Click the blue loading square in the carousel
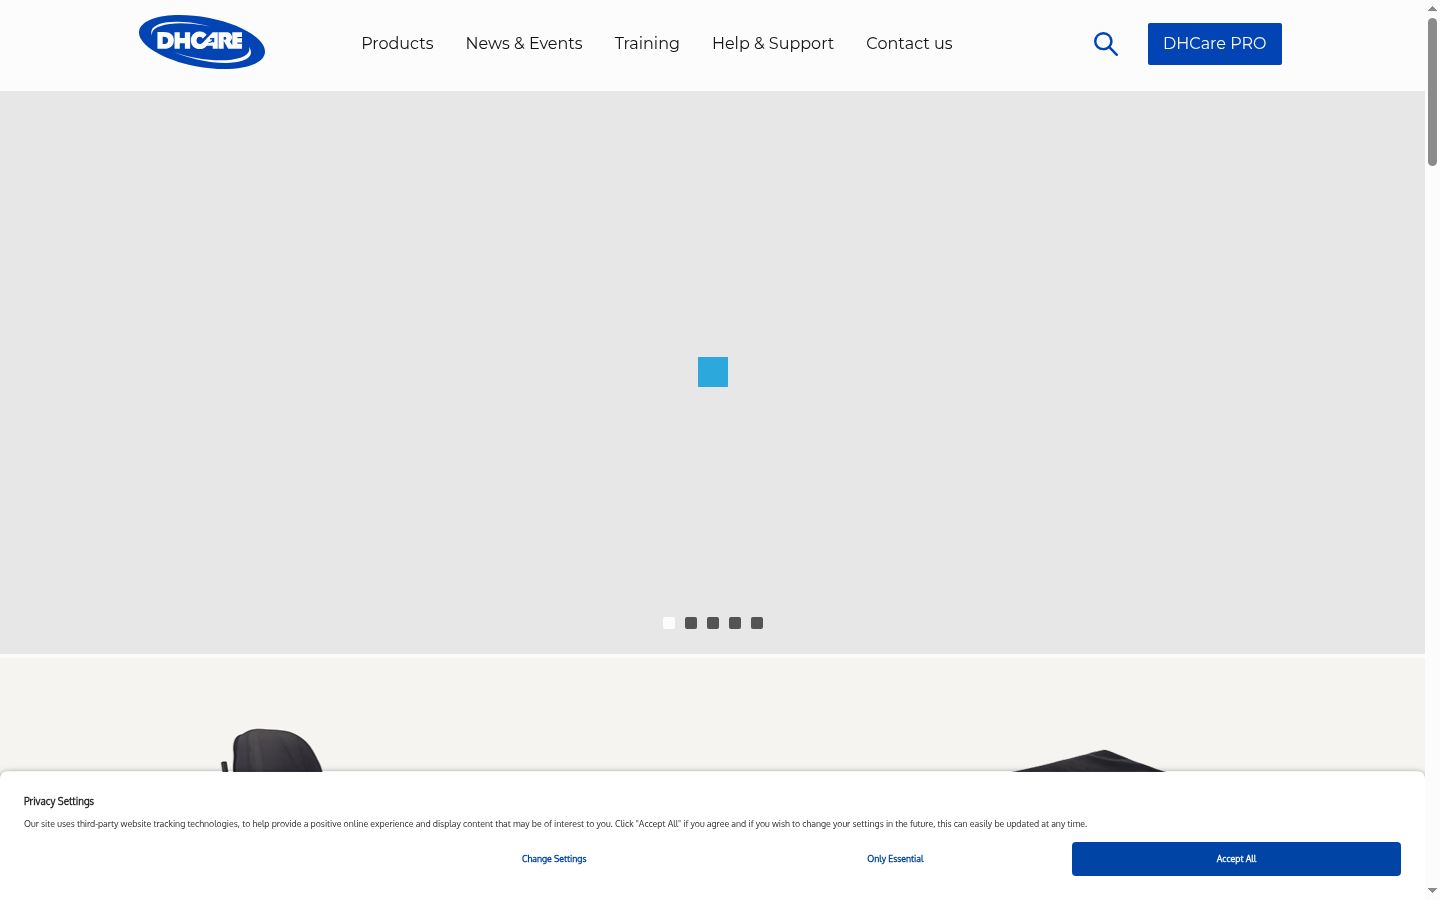1440x900 pixels. [x=713, y=372]
